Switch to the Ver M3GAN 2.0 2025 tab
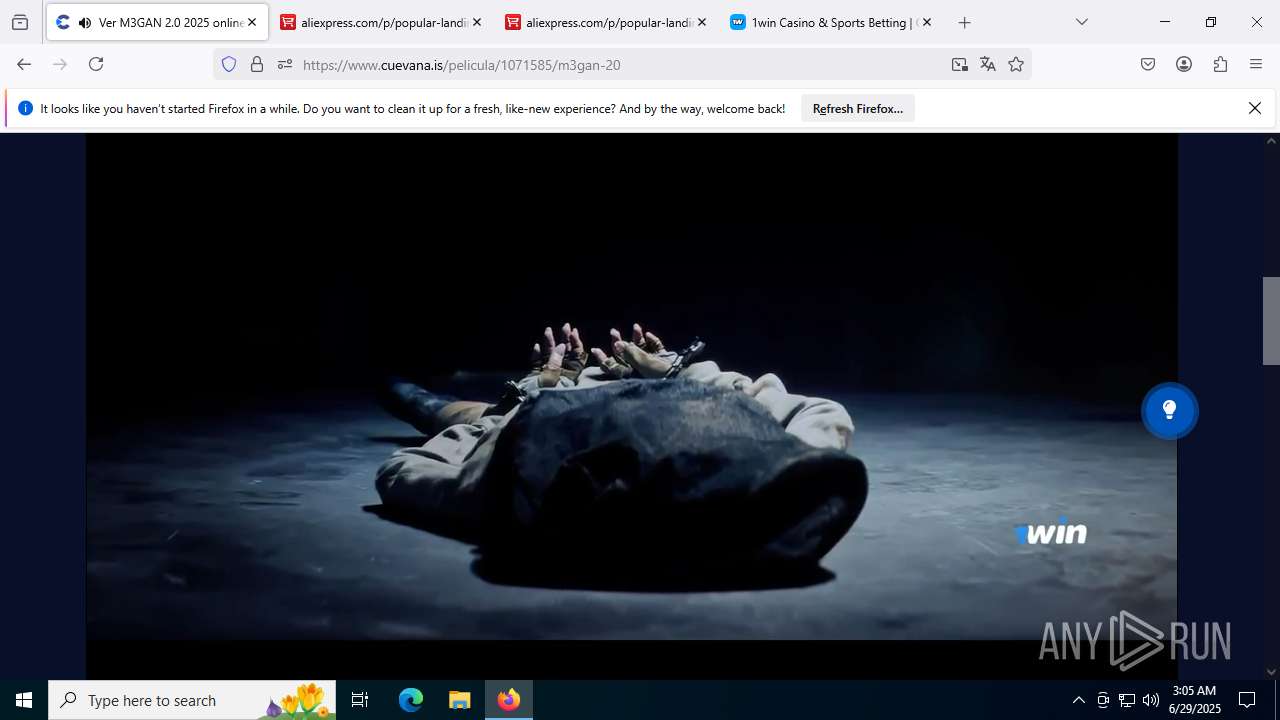Image resolution: width=1280 pixels, height=720 pixels. pyautogui.click(x=157, y=22)
